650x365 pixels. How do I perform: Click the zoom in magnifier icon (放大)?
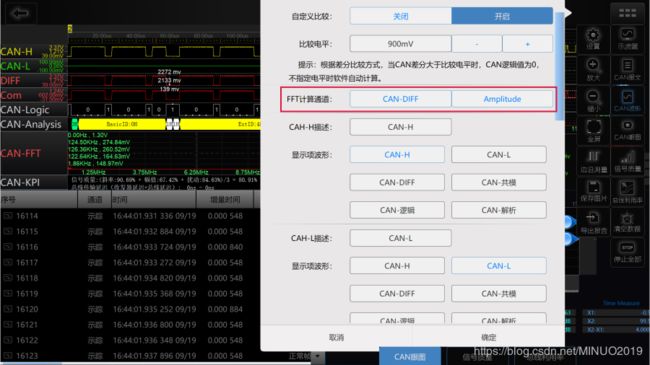pos(593,69)
